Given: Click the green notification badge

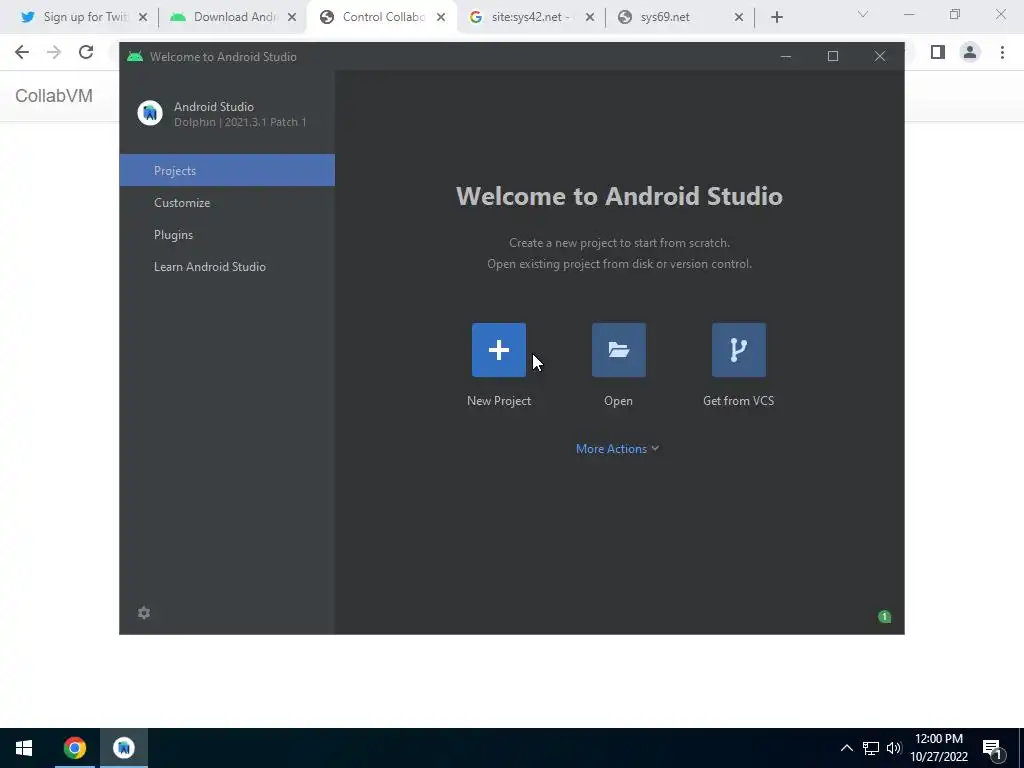Looking at the screenshot, I should (x=884, y=616).
